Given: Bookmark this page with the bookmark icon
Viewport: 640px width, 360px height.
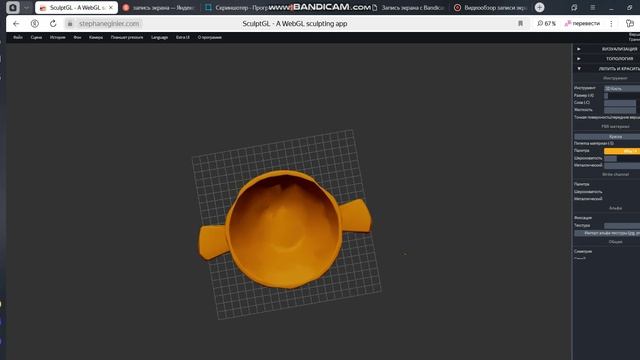Looking at the screenshot, I should coord(520,24).
